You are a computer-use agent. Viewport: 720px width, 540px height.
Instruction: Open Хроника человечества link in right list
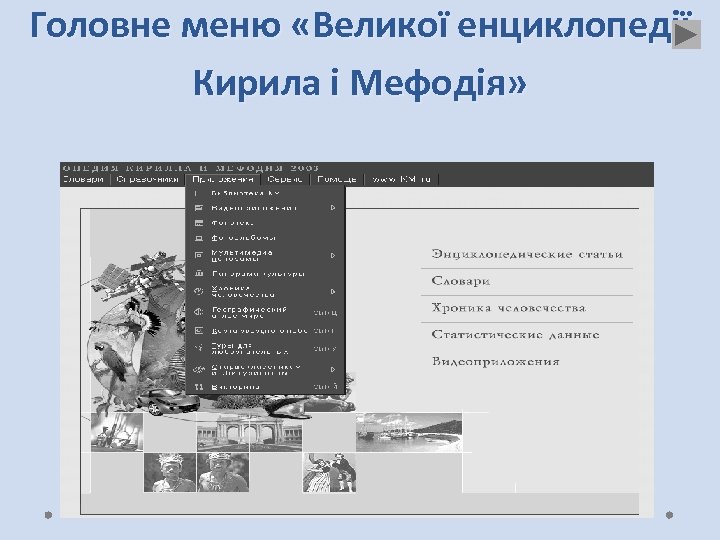(x=509, y=308)
